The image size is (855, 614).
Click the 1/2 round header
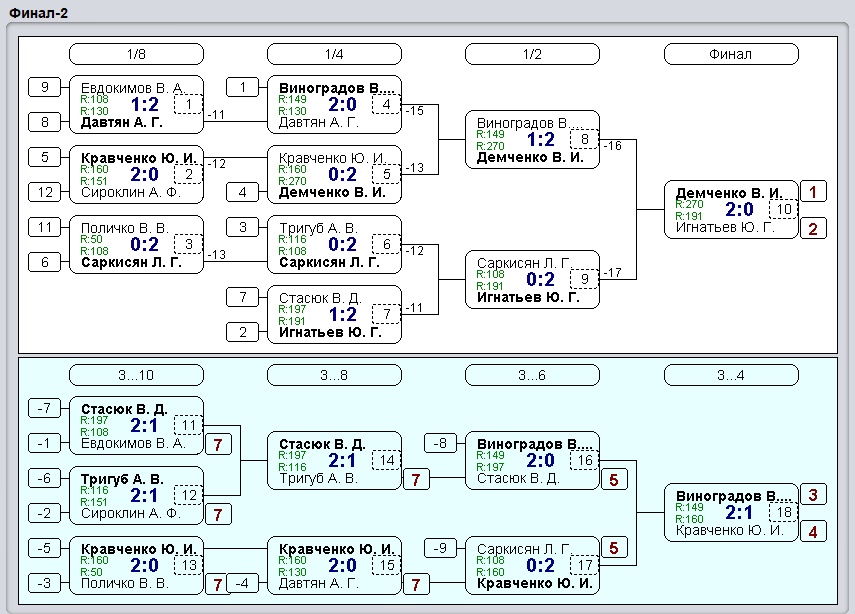pos(532,54)
